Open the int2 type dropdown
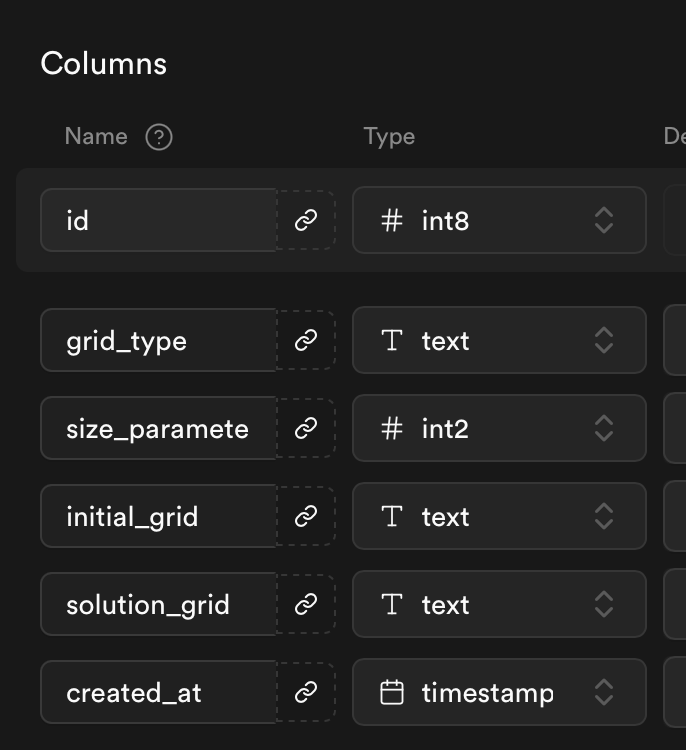The image size is (686, 750). tap(499, 429)
